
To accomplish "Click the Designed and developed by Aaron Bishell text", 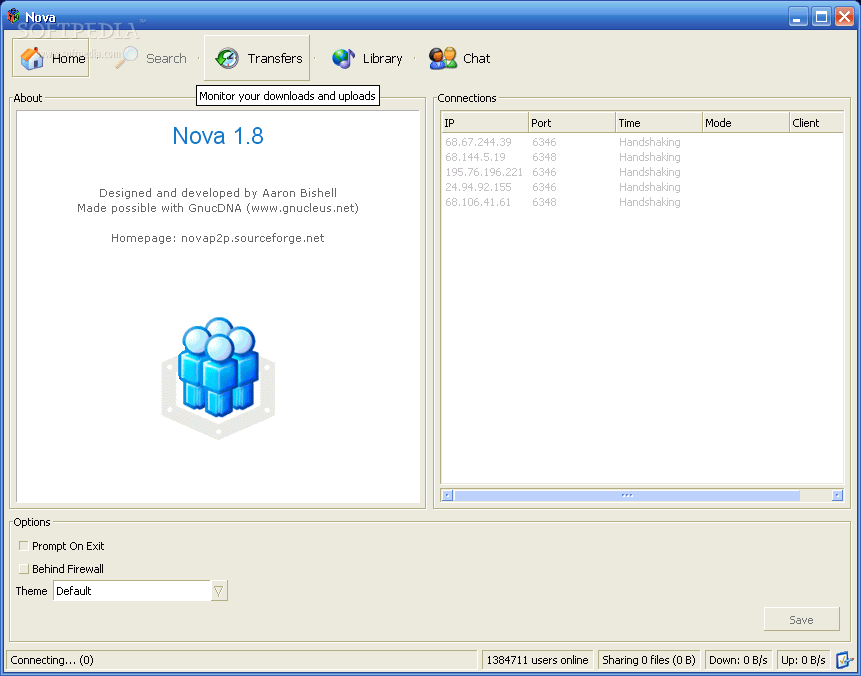I will click(x=217, y=193).
